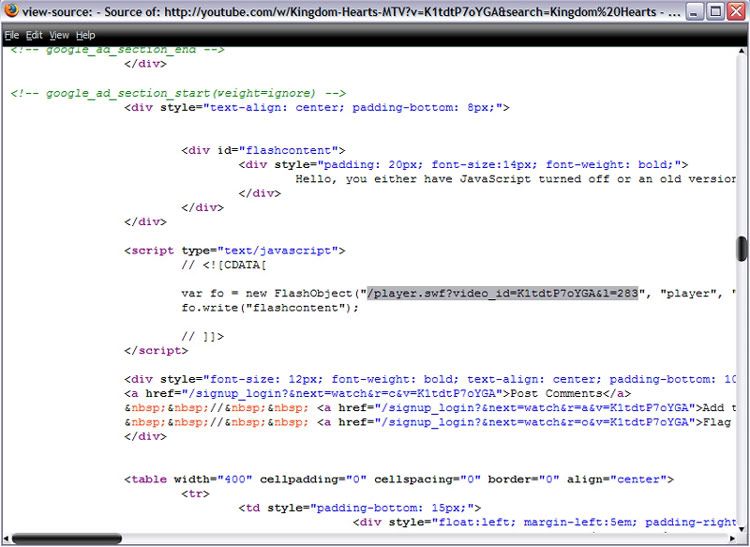
Task: Click the Post Comments anchor line
Action: click(x=377, y=394)
